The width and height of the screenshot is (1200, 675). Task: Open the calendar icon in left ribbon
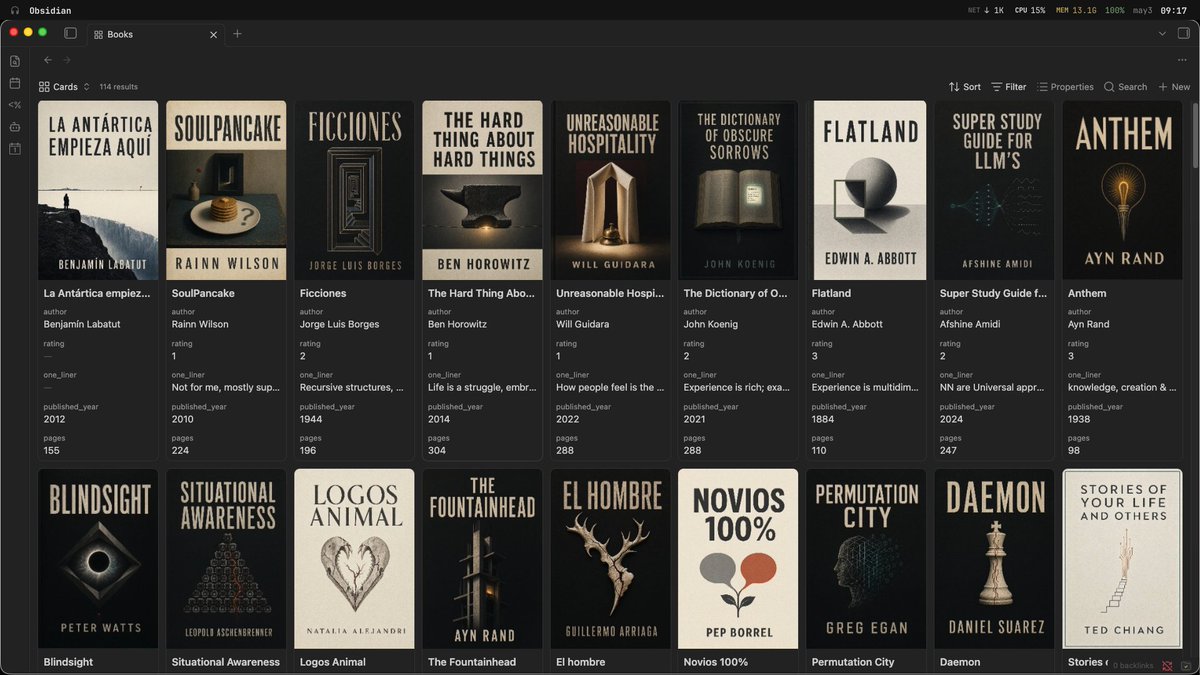point(15,83)
